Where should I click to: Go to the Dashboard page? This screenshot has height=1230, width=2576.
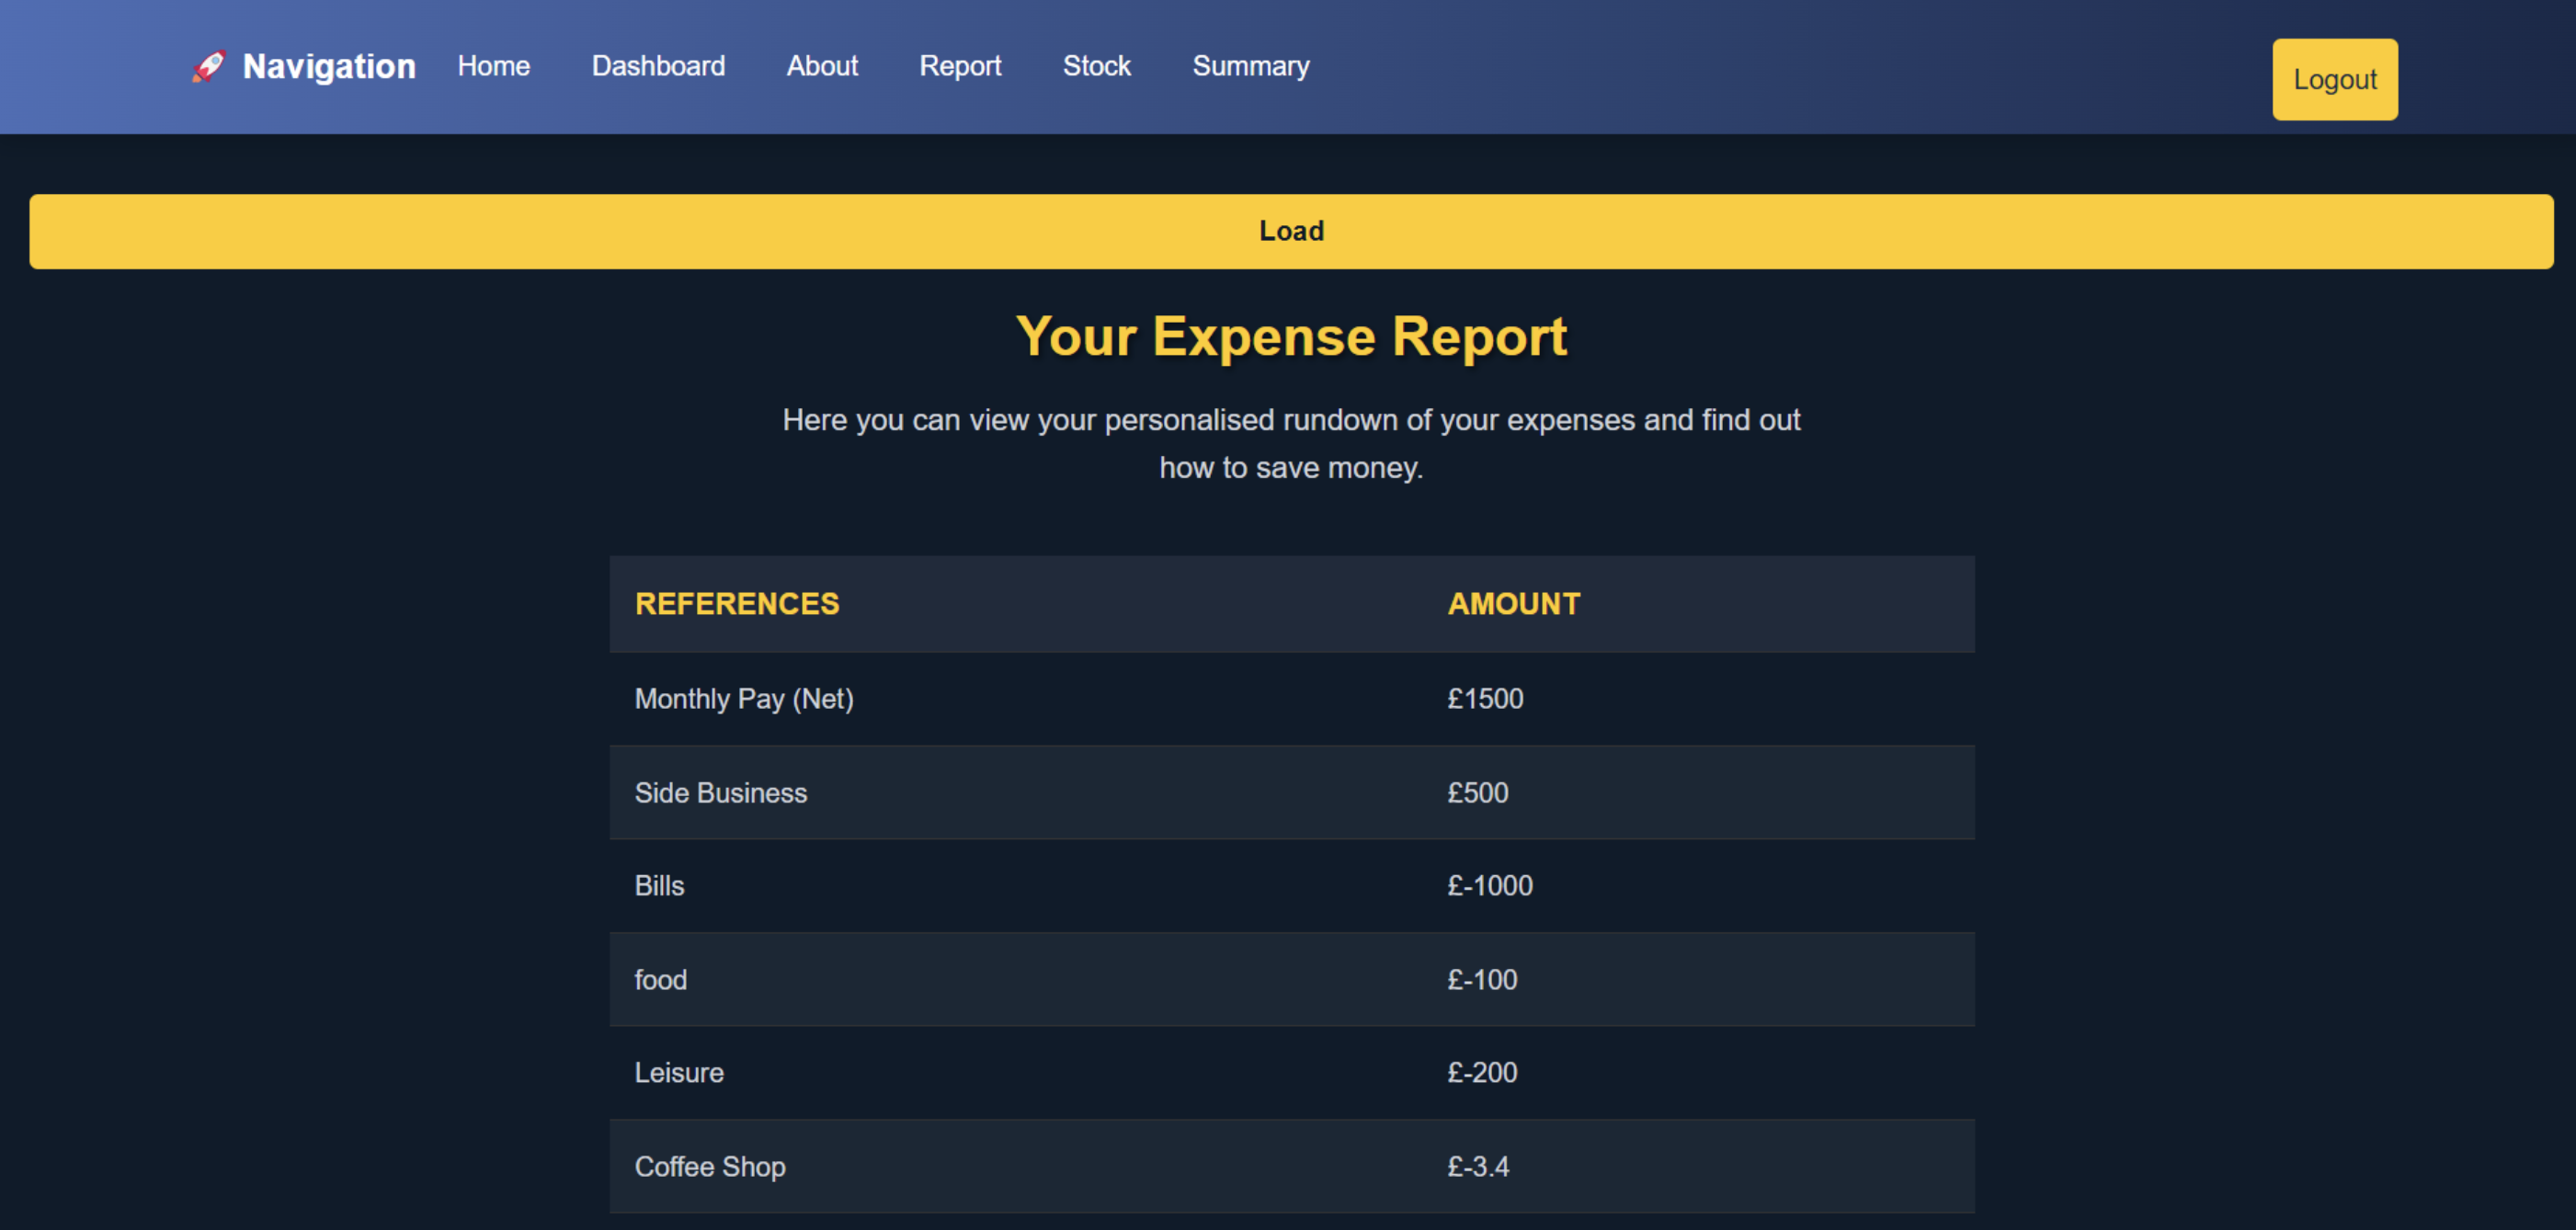(658, 66)
